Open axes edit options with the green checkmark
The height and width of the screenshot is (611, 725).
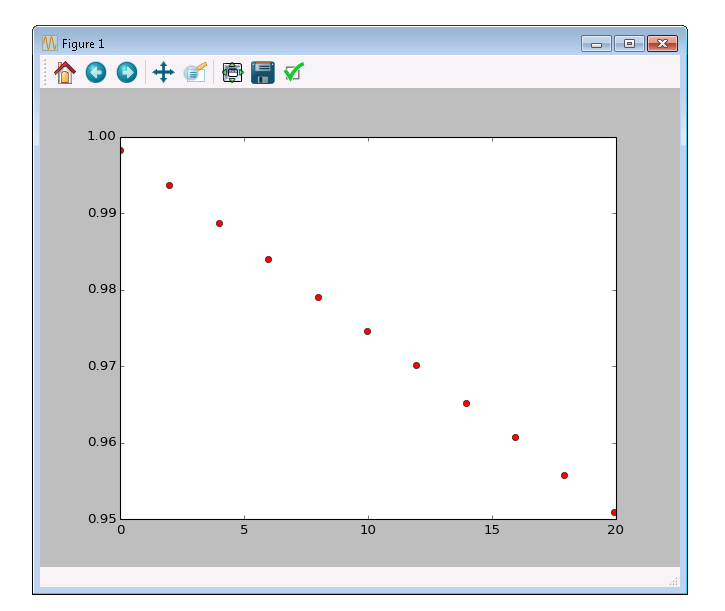pos(294,72)
